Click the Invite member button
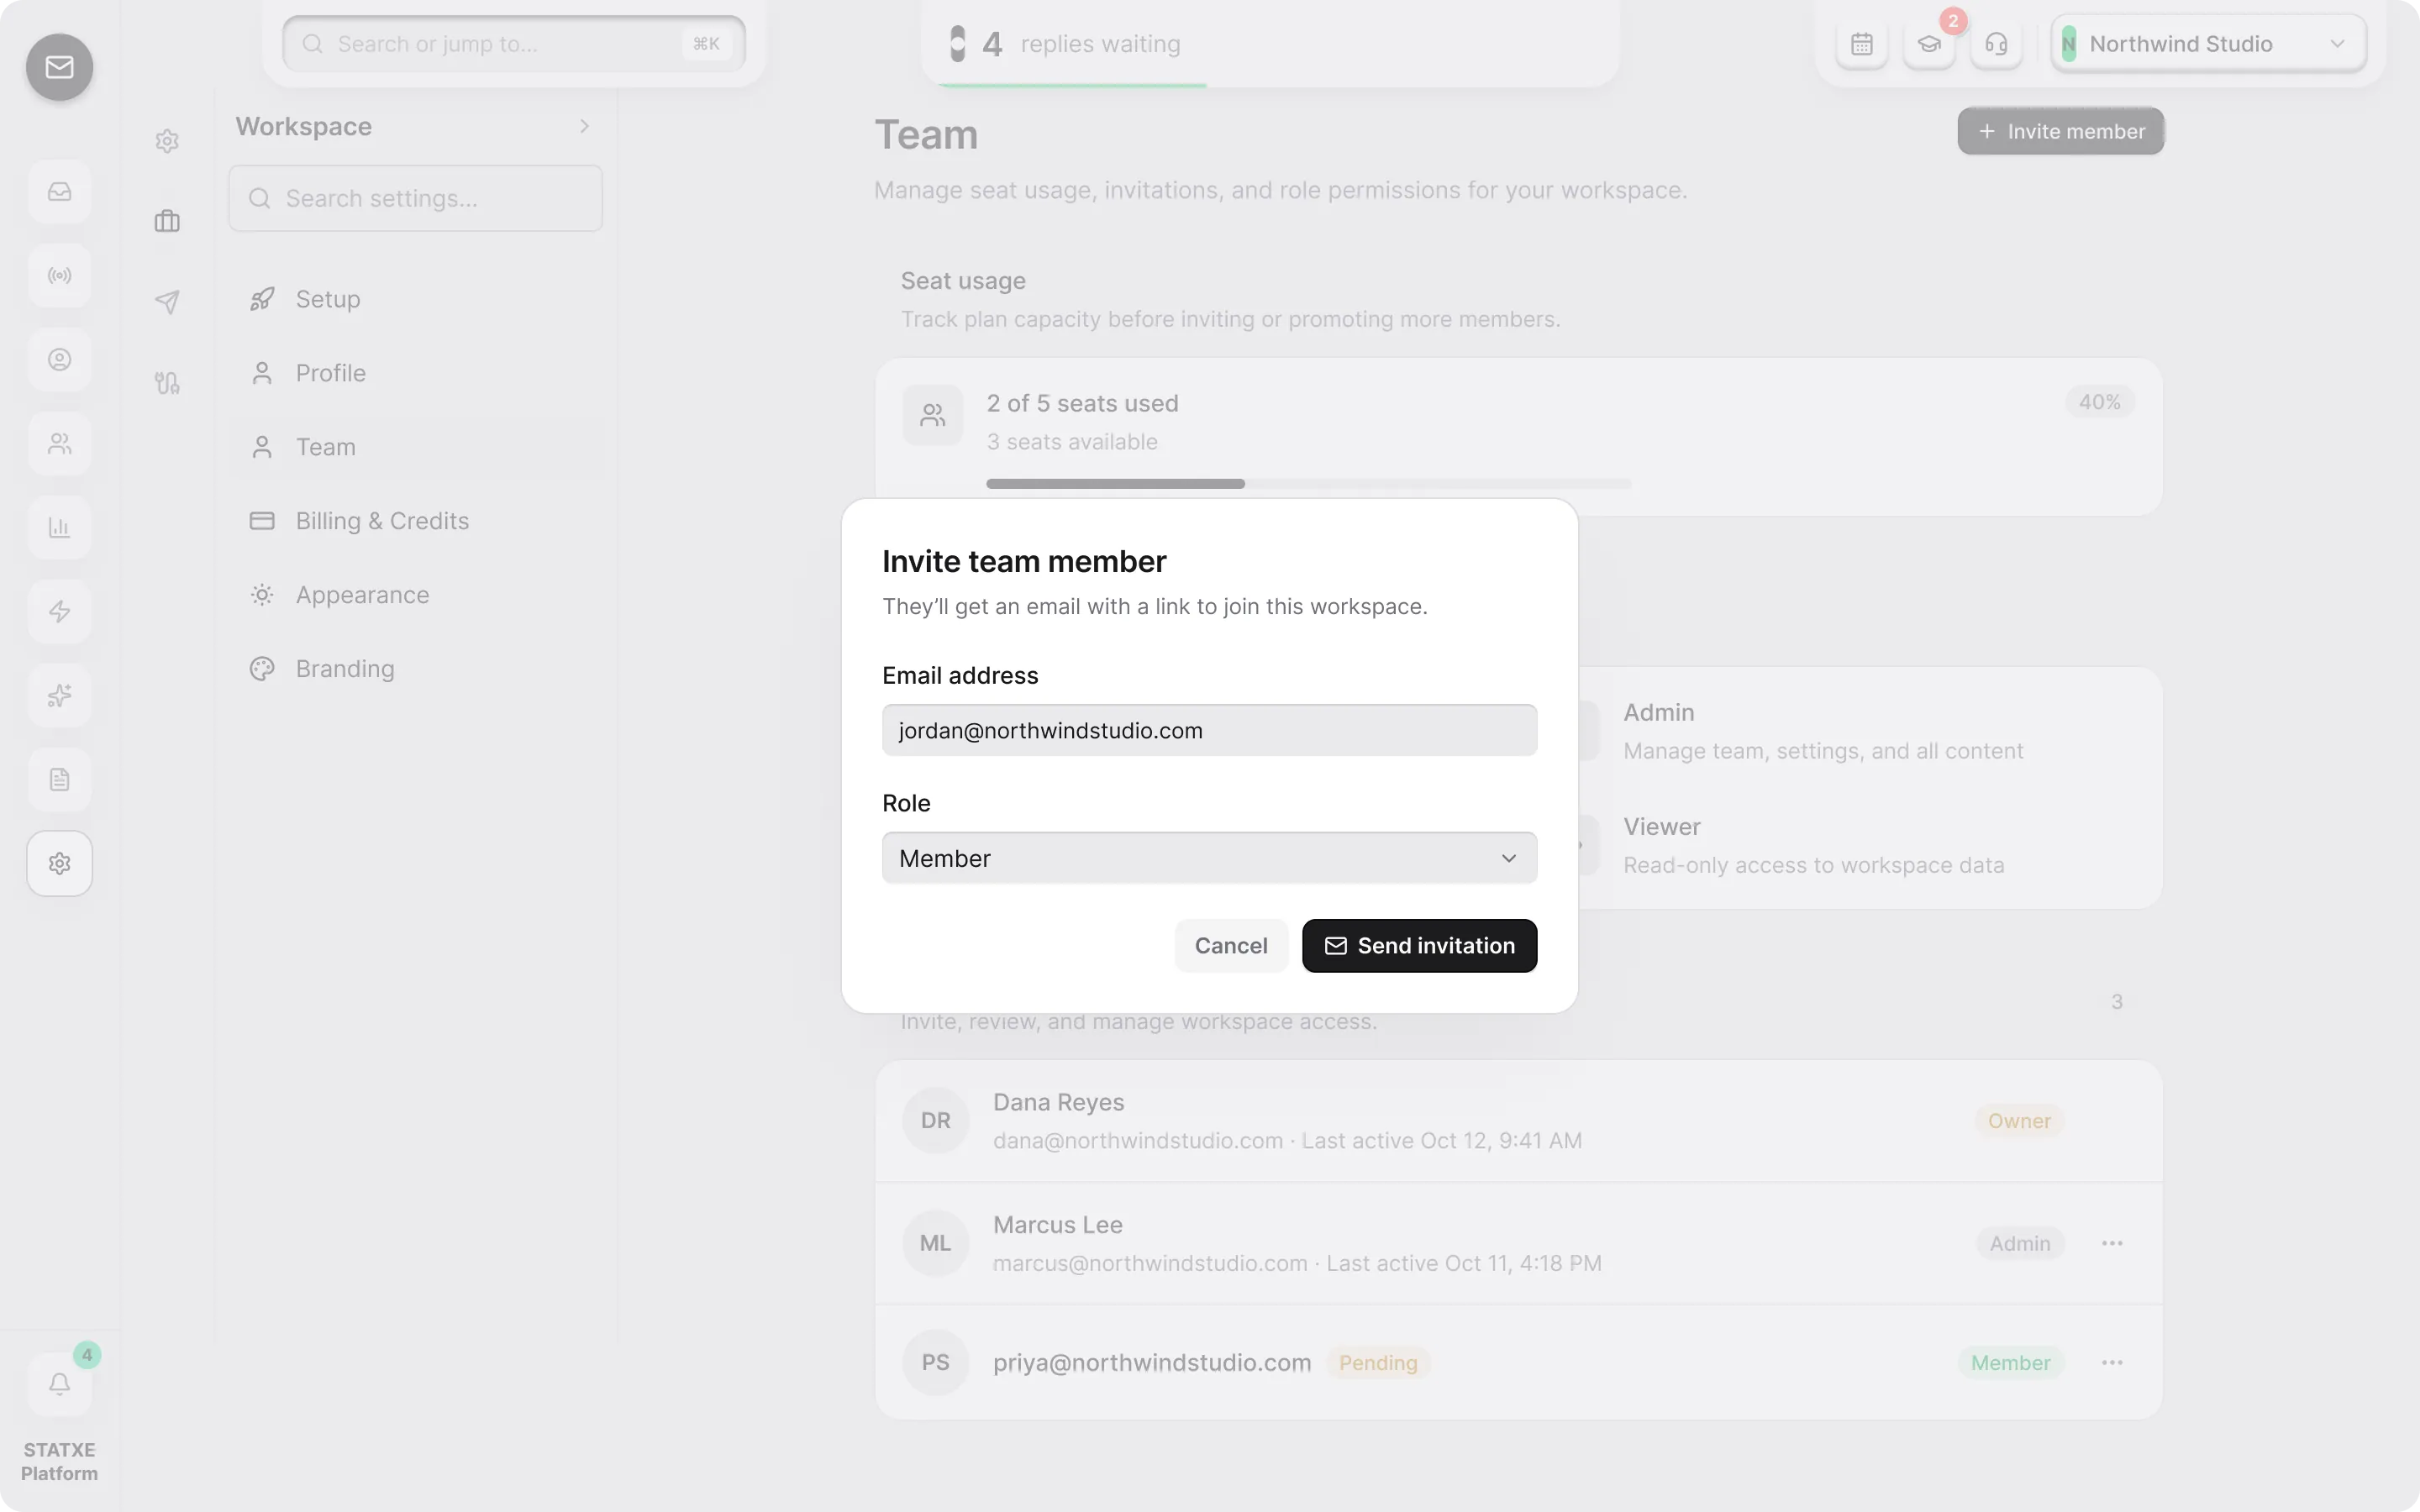 point(2060,131)
